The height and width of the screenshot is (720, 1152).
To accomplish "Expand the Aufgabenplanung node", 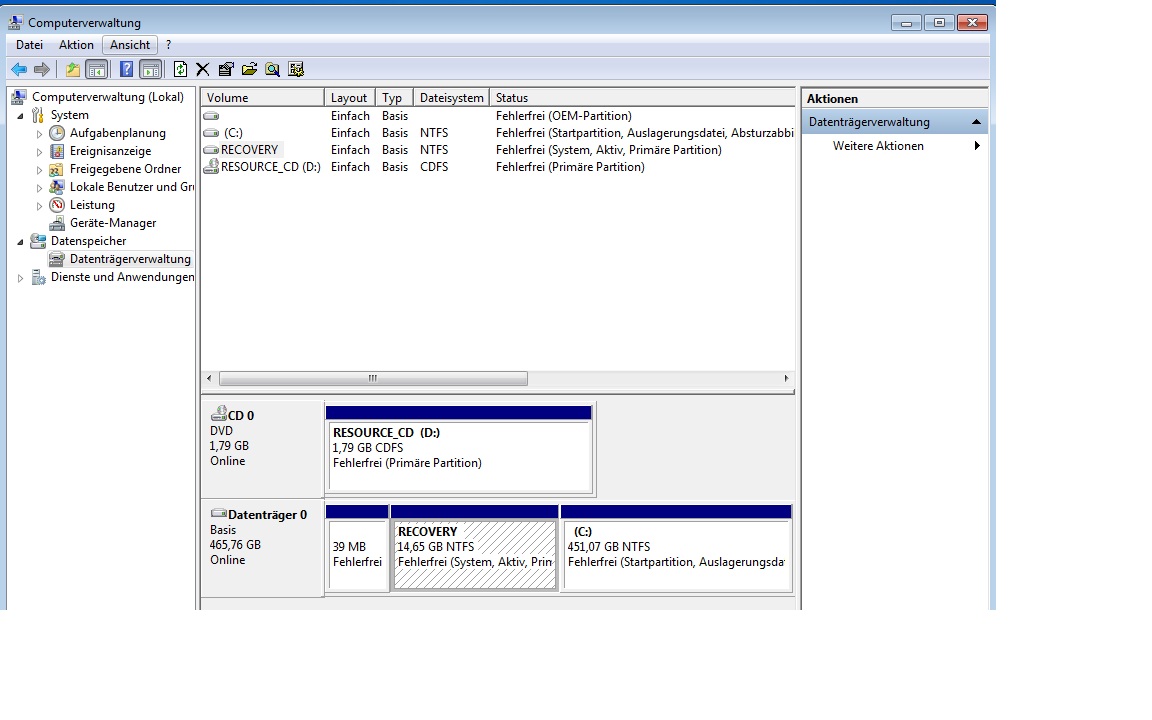I will point(40,134).
